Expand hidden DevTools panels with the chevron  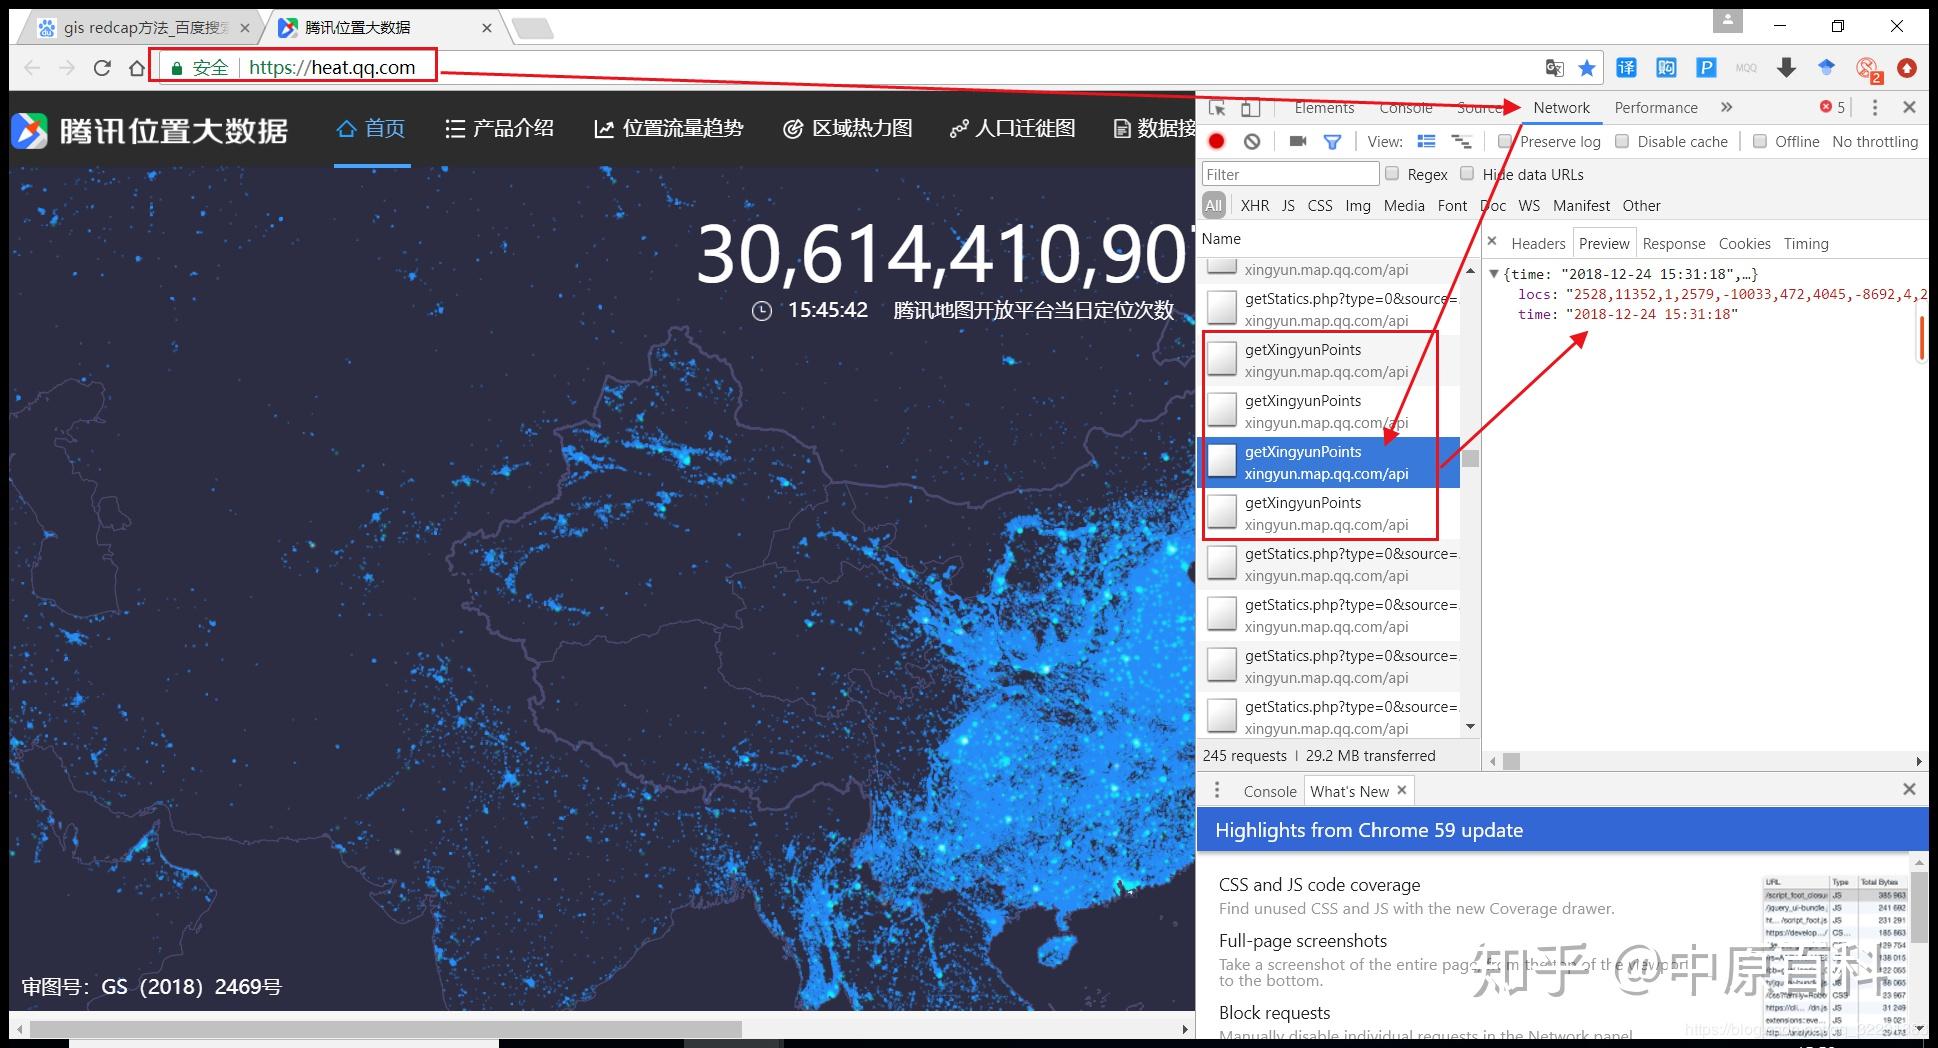pyautogui.click(x=1727, y=107)
